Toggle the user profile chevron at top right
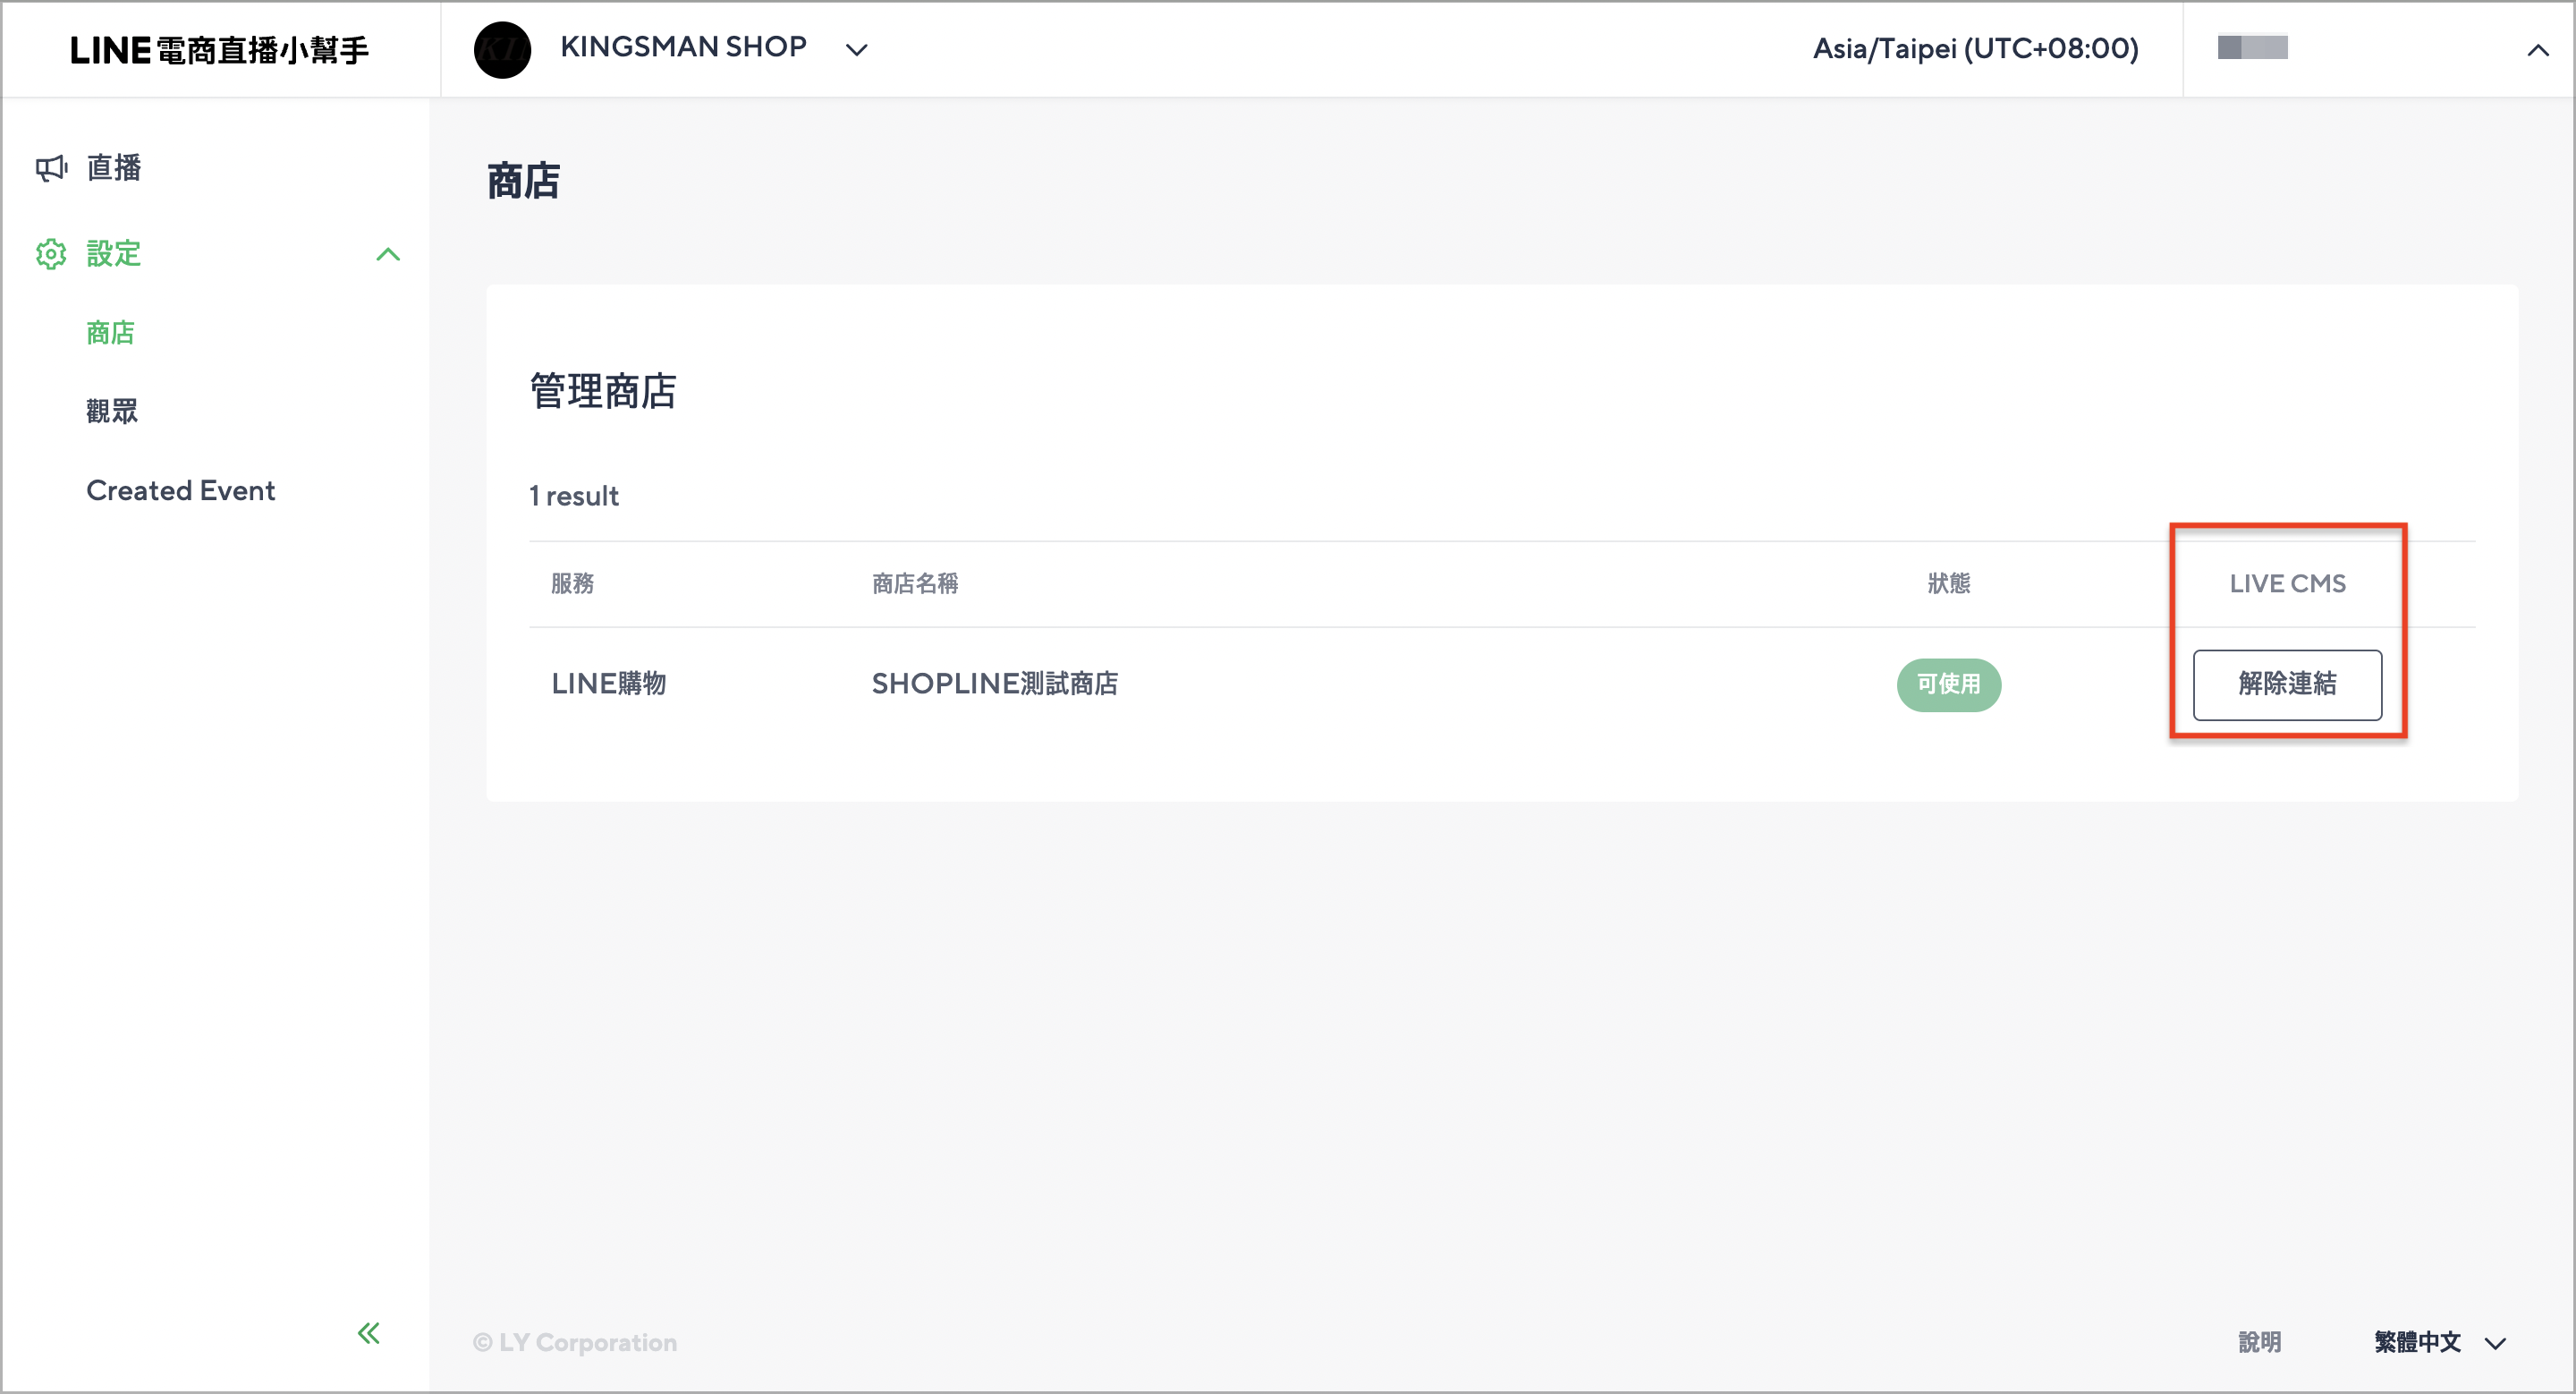Image resolution: width=2576 pixels, height=1394 pixels. point(2537,50)
